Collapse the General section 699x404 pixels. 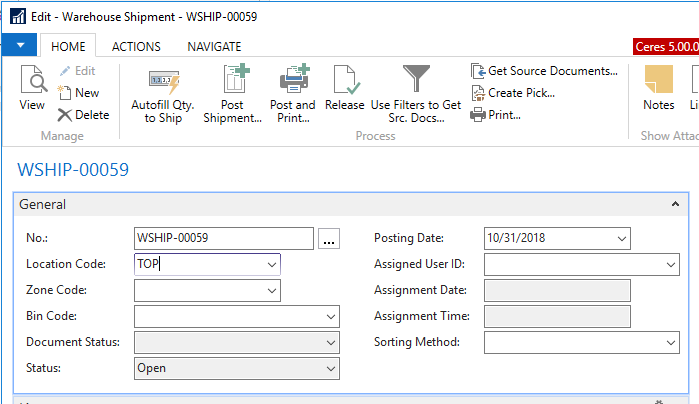674,204
